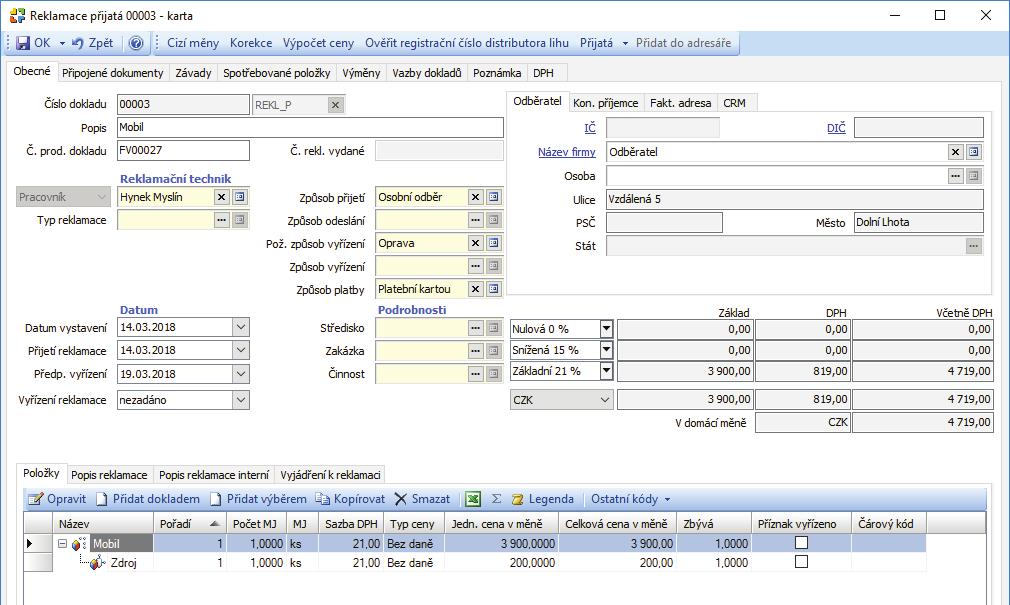Viewport: 1010px width, 605px height.
Task: Browse Středisko with ellipsis button
Action: coord(475,328)
